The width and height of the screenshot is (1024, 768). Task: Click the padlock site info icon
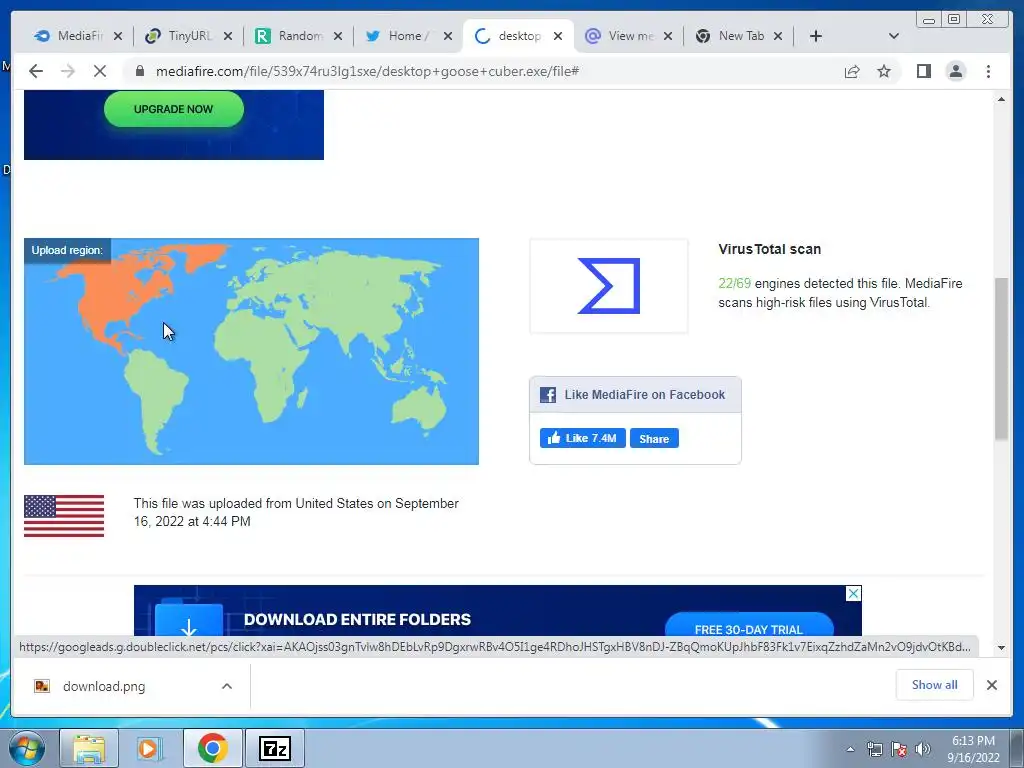pos(139,71)
